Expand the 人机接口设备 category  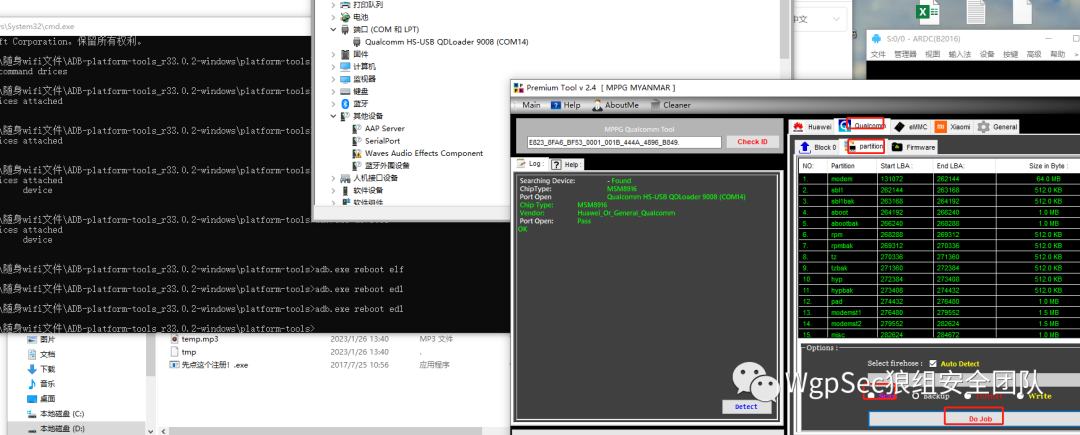[x=334, y=178]
